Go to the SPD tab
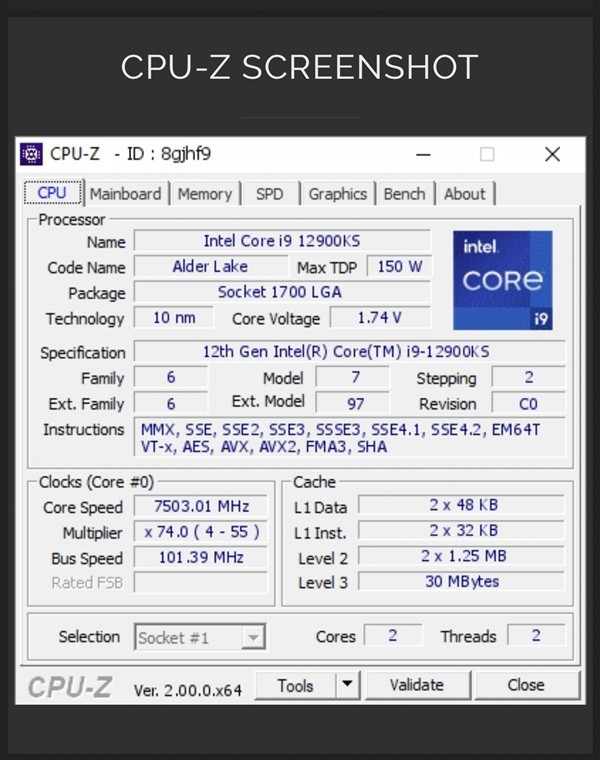 269,194
